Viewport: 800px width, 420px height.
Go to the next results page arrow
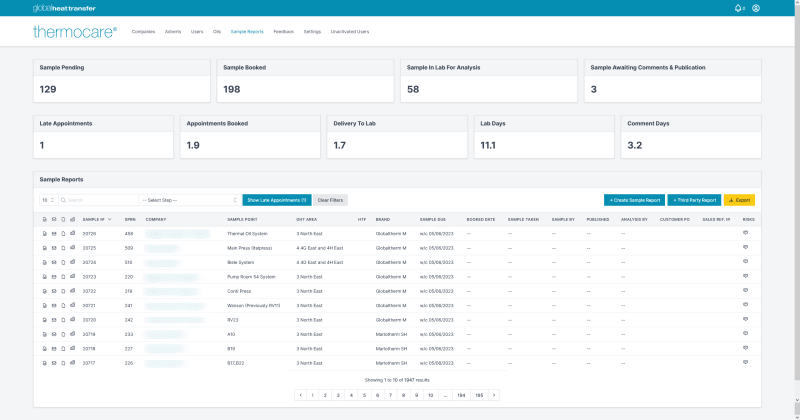493,395
